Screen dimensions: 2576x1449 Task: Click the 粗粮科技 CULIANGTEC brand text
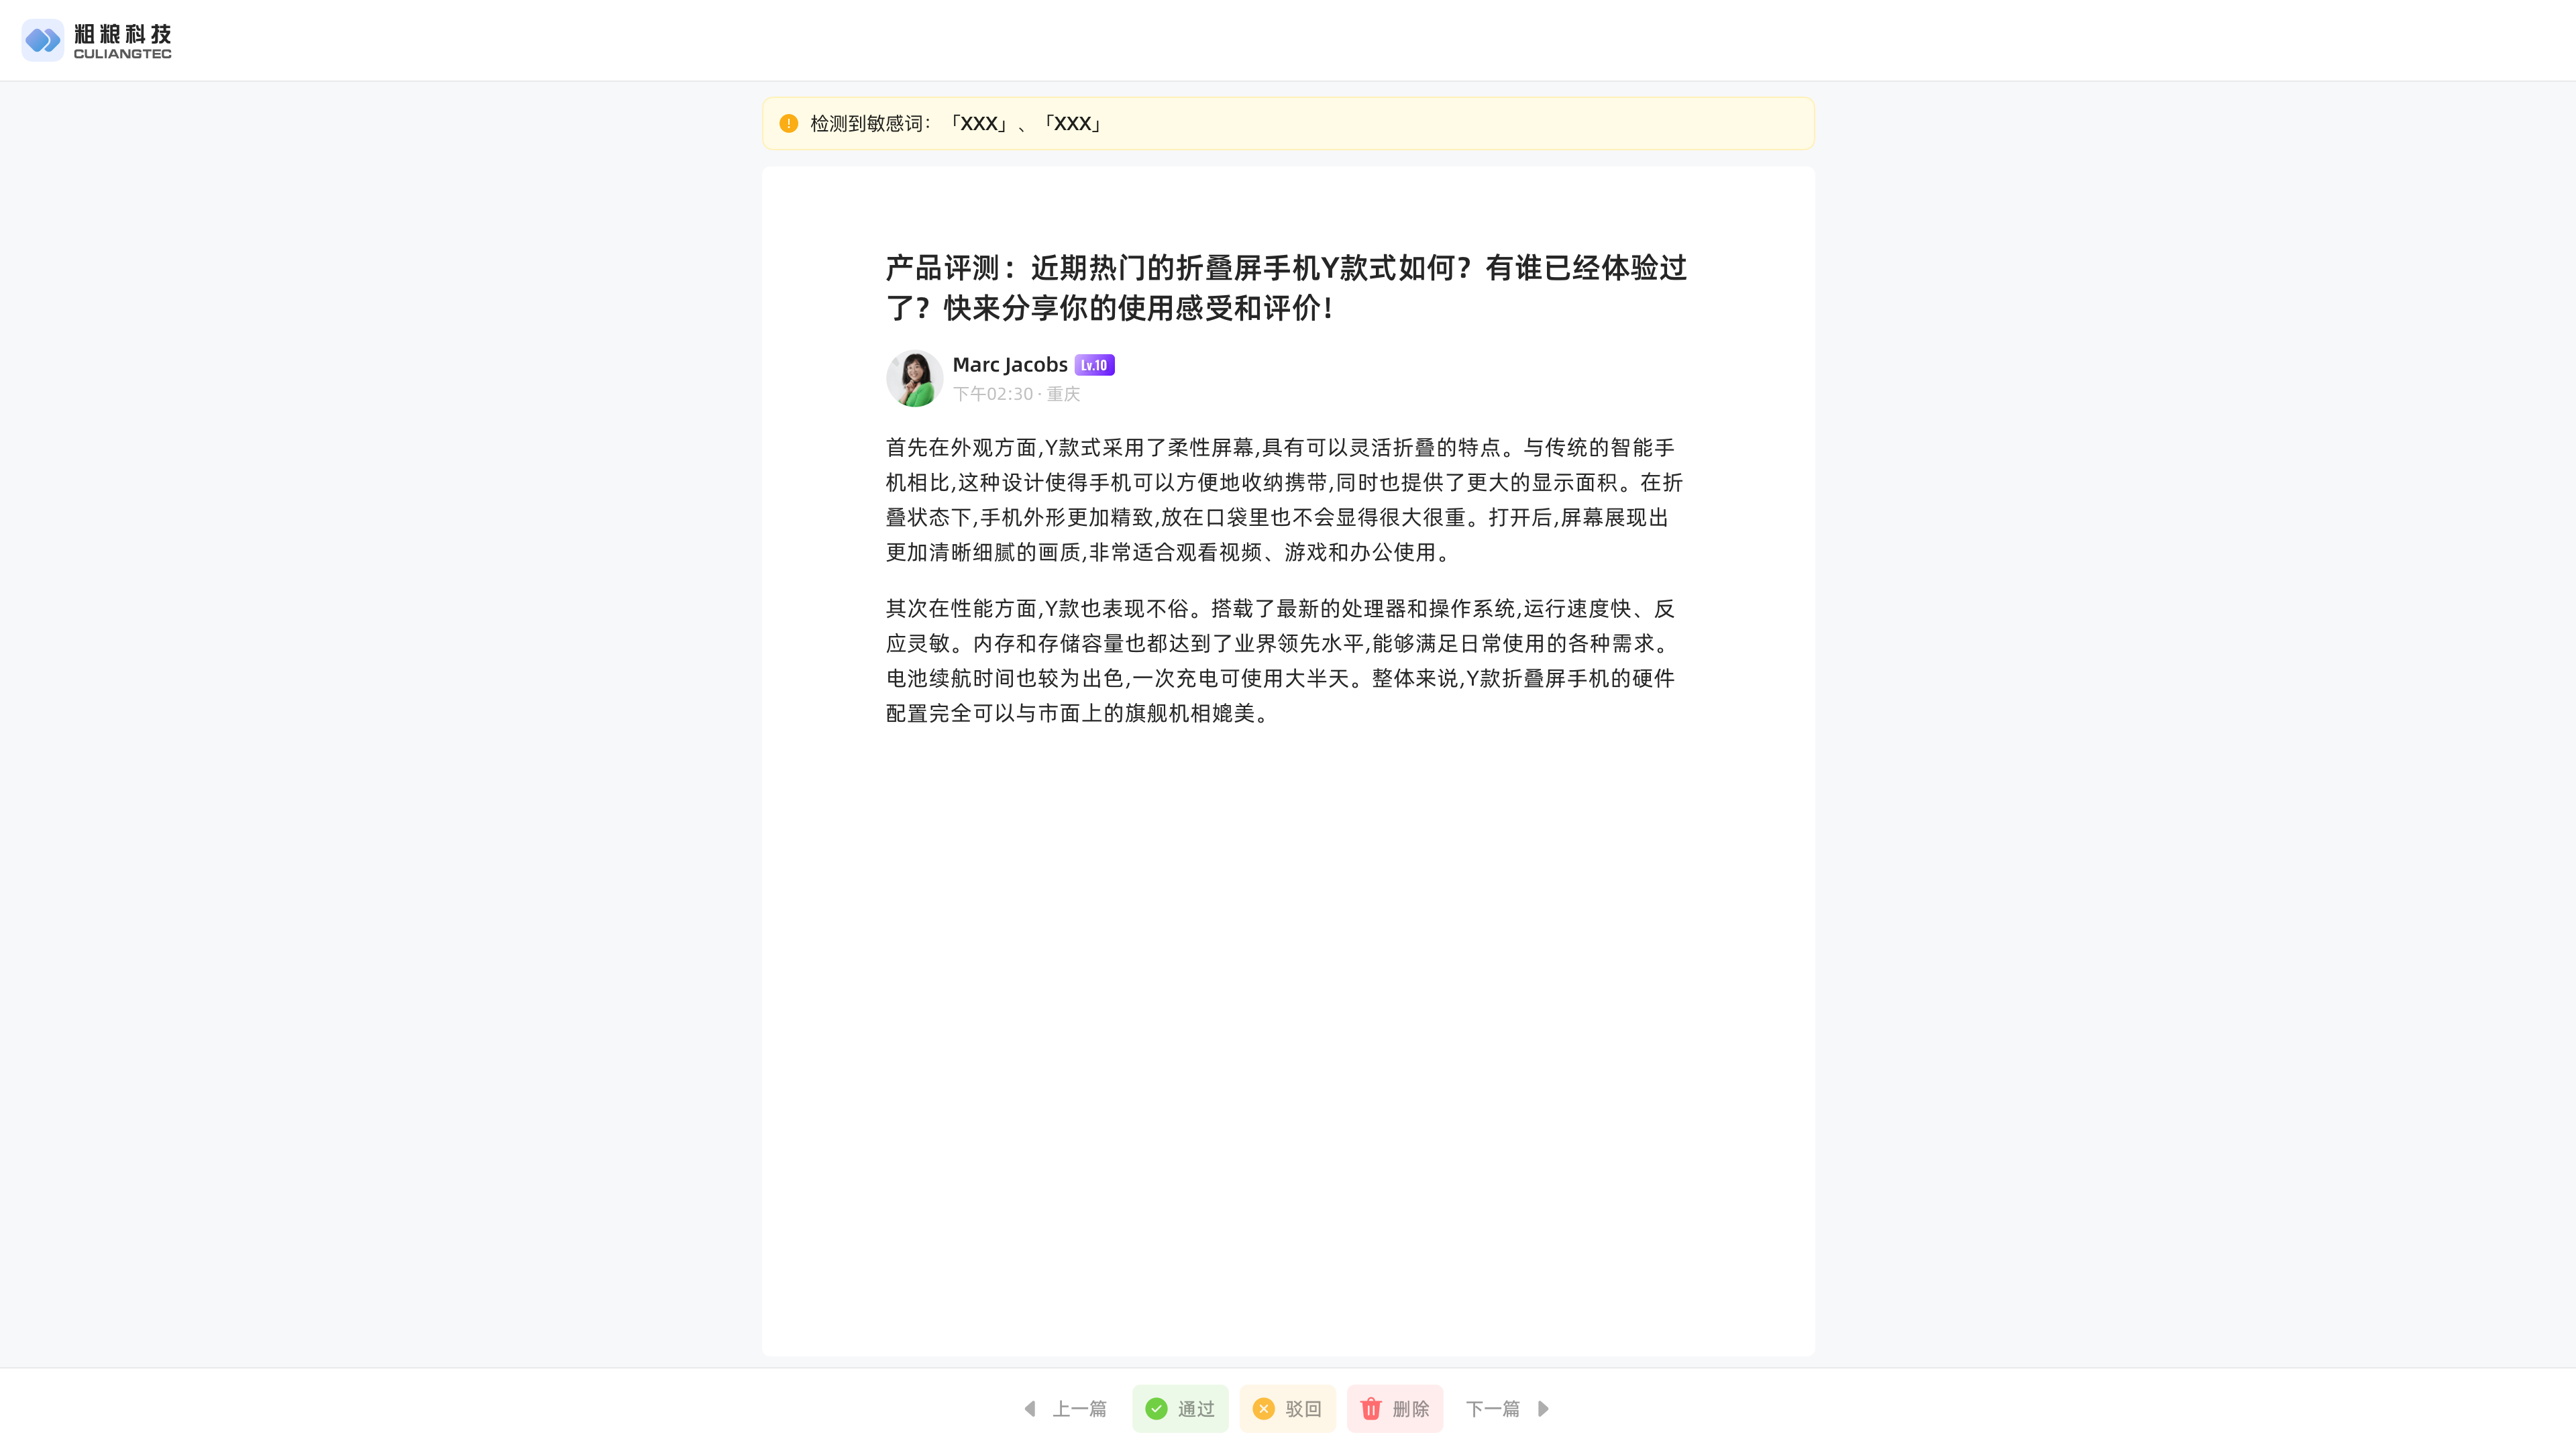coord(122,41)
